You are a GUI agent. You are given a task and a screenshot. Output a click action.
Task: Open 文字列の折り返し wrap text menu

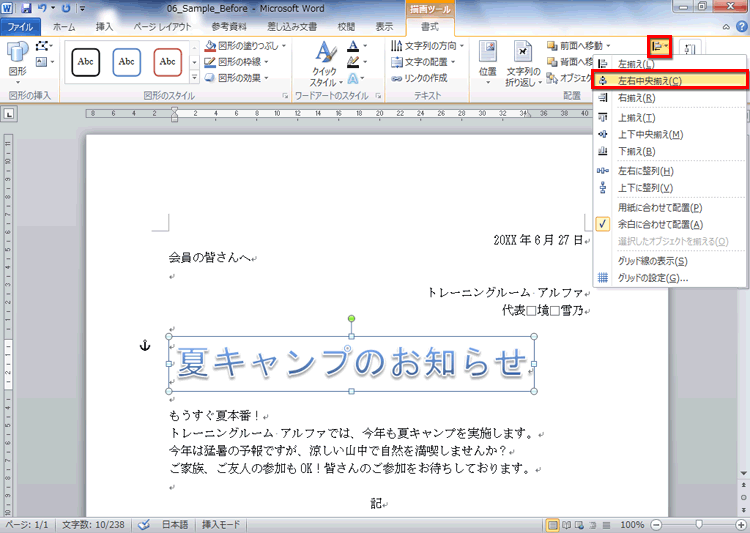pyautogui.click(x=523, y=65)
